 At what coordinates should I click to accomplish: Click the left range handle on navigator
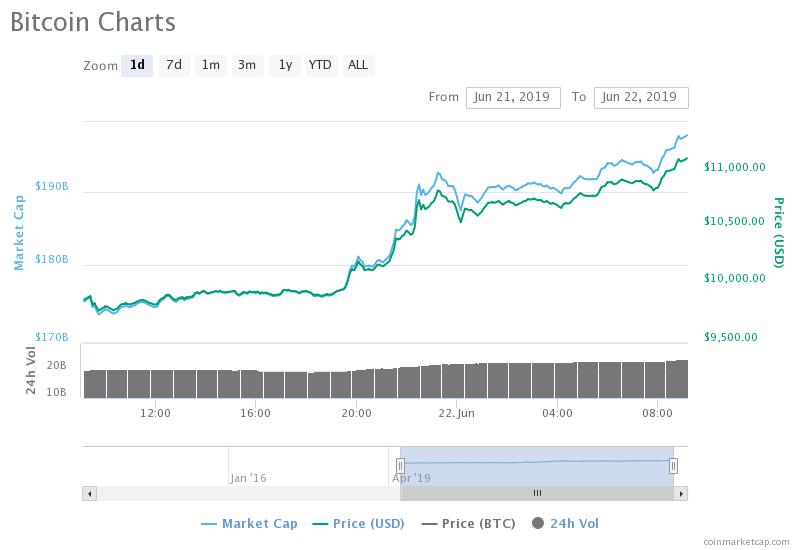coord(400,465)
